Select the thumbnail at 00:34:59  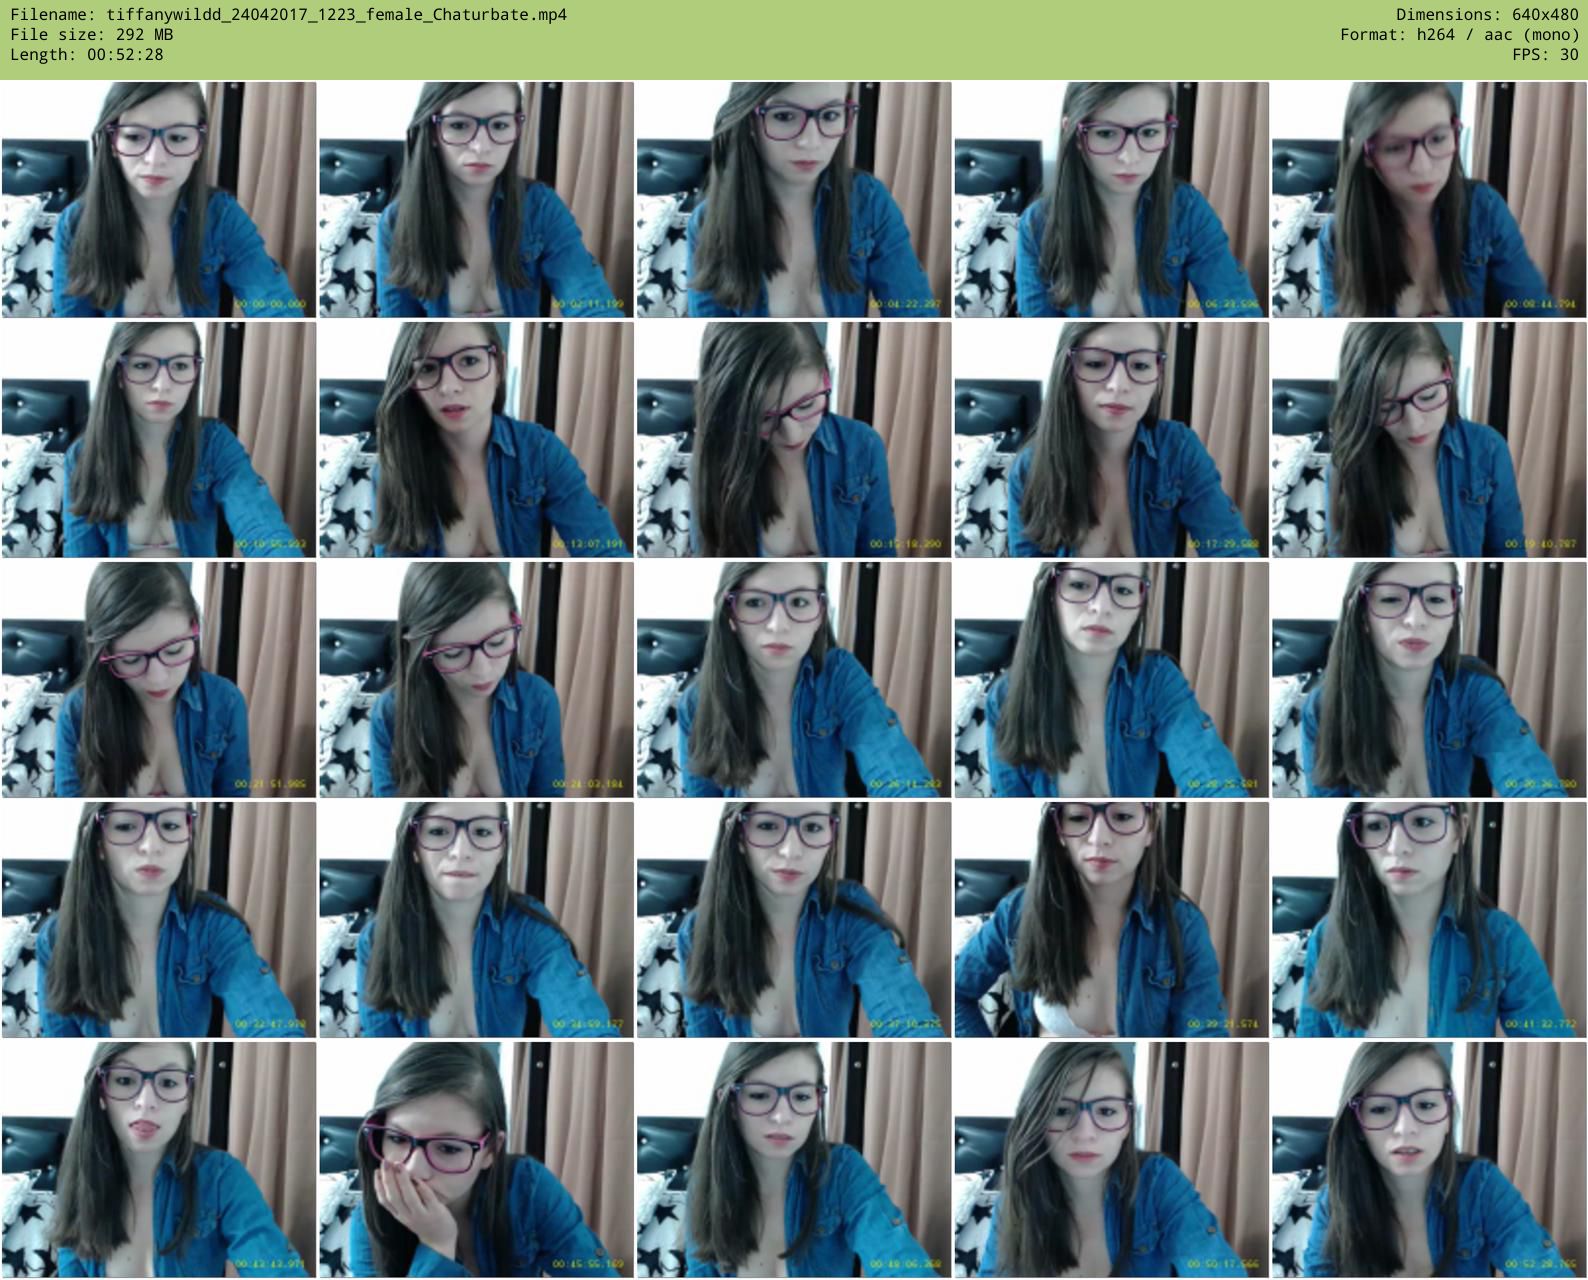pos(476,920)
